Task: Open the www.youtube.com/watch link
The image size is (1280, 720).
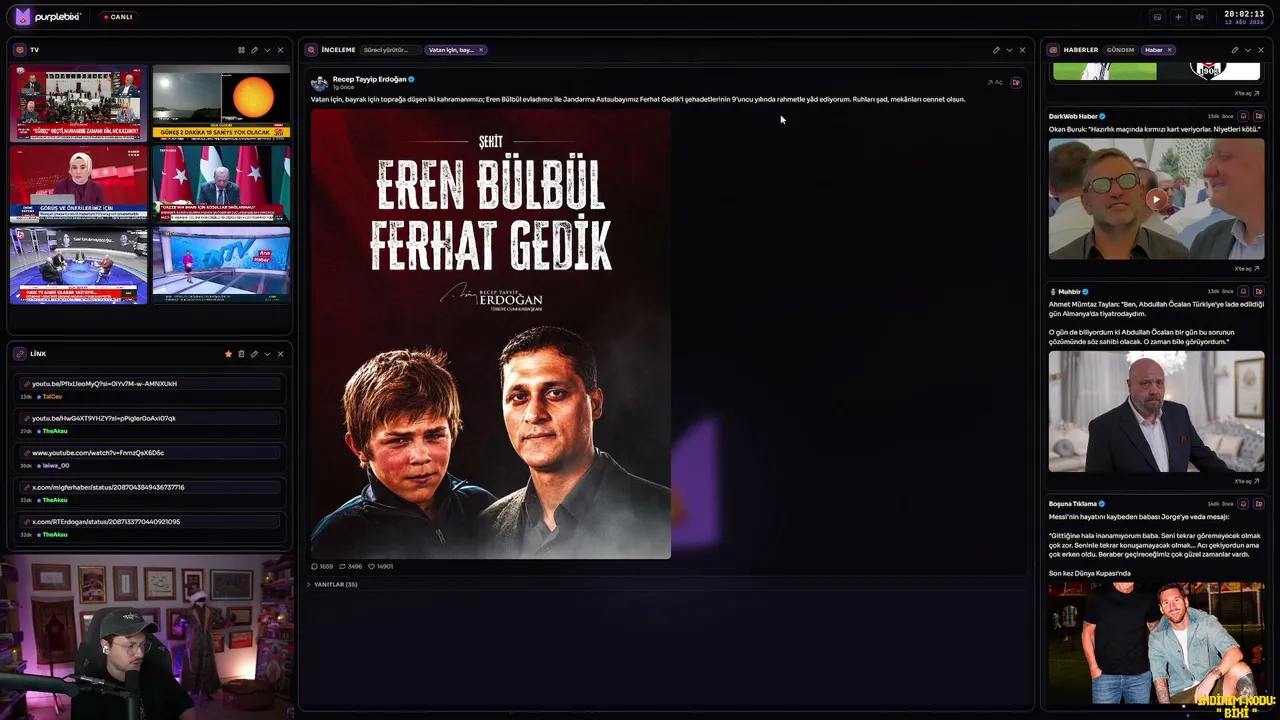Action: (151, 453)
